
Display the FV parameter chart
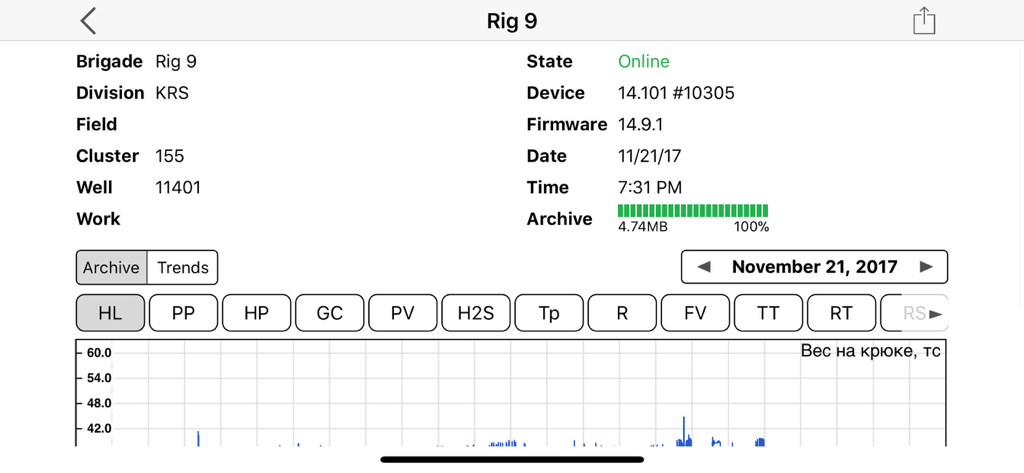(x=695, y=313)
